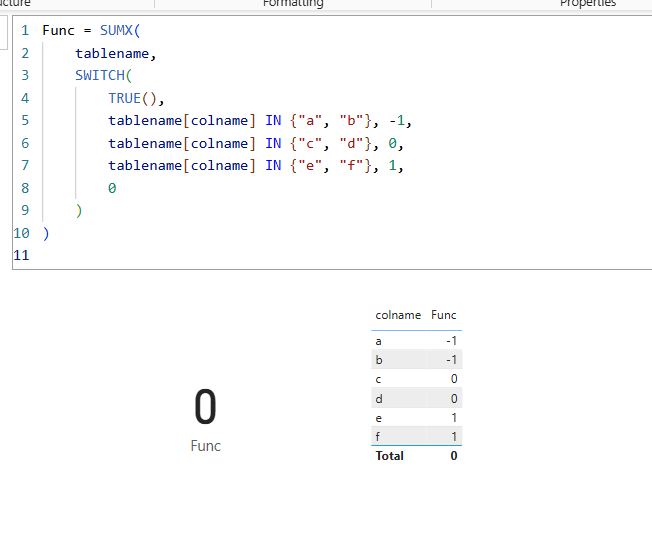This screenshot has width=652, height=559.
Task: Click the -1 value on line 5
Action: 397,121
